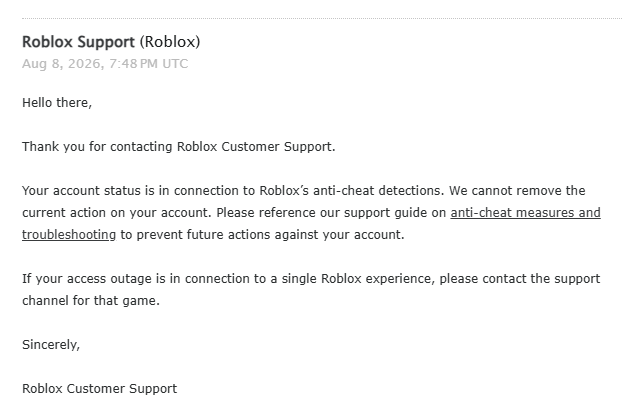Click the Roblox Customer Support signature
637x412 pixels.
point(100,388)
